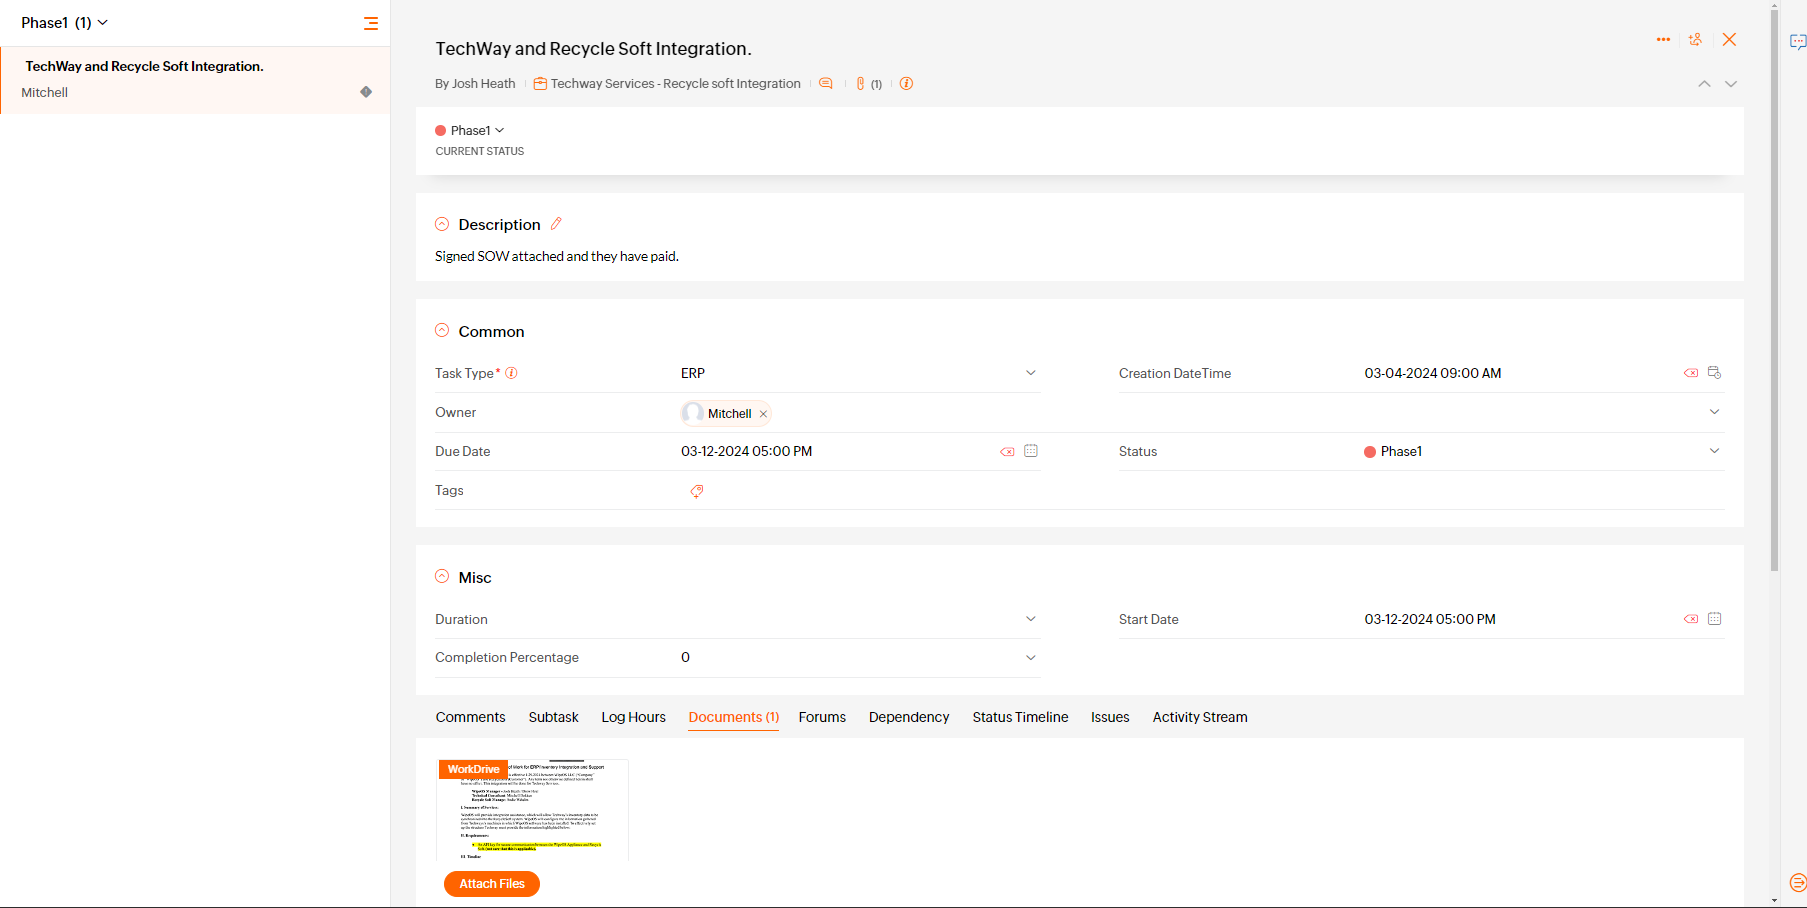The image size is (1807, 908).
Task: Select the TechWay task in left list
Action: [195, 79]
